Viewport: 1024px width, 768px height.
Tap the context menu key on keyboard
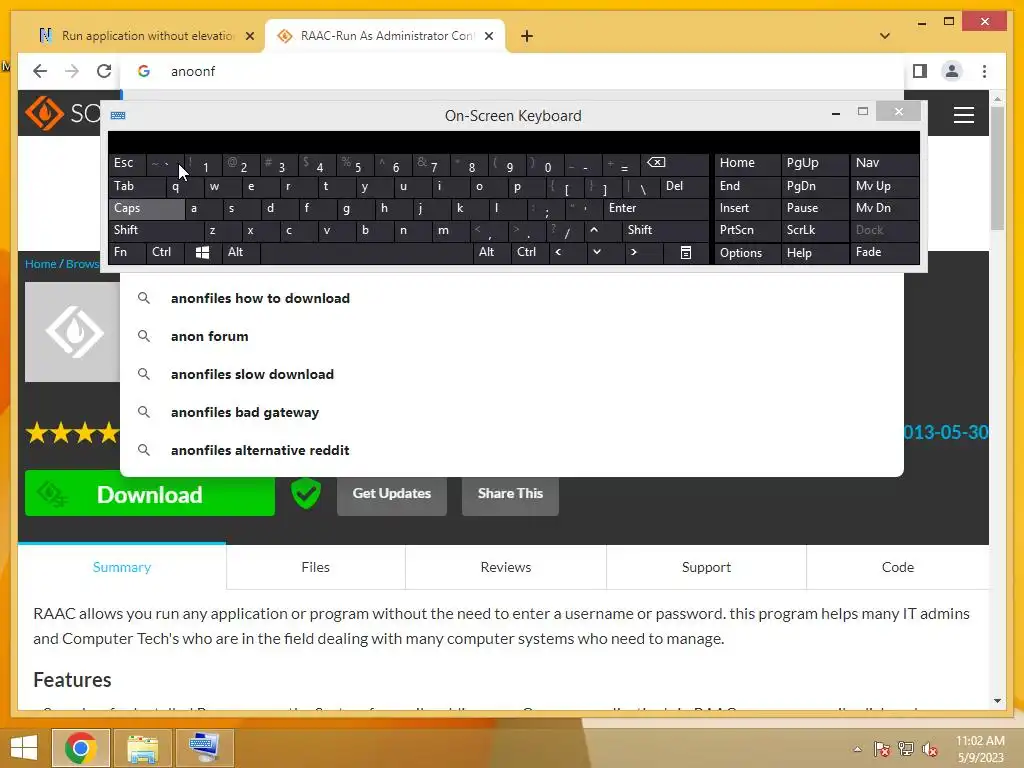click(x=686, y=252)
